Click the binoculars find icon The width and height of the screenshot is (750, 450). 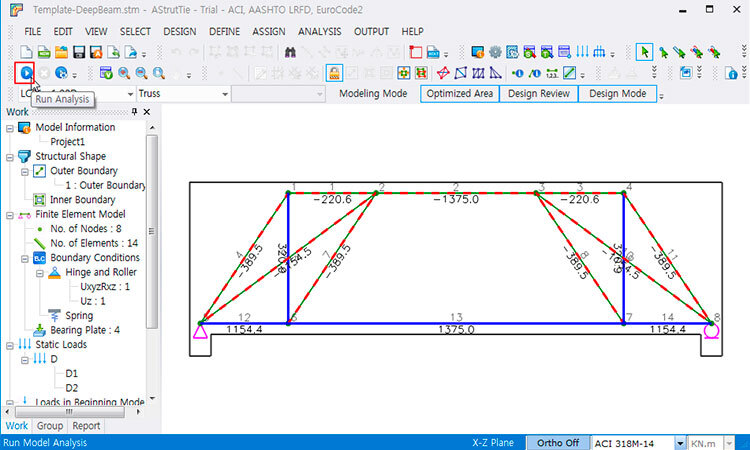(x=290, y=52)
